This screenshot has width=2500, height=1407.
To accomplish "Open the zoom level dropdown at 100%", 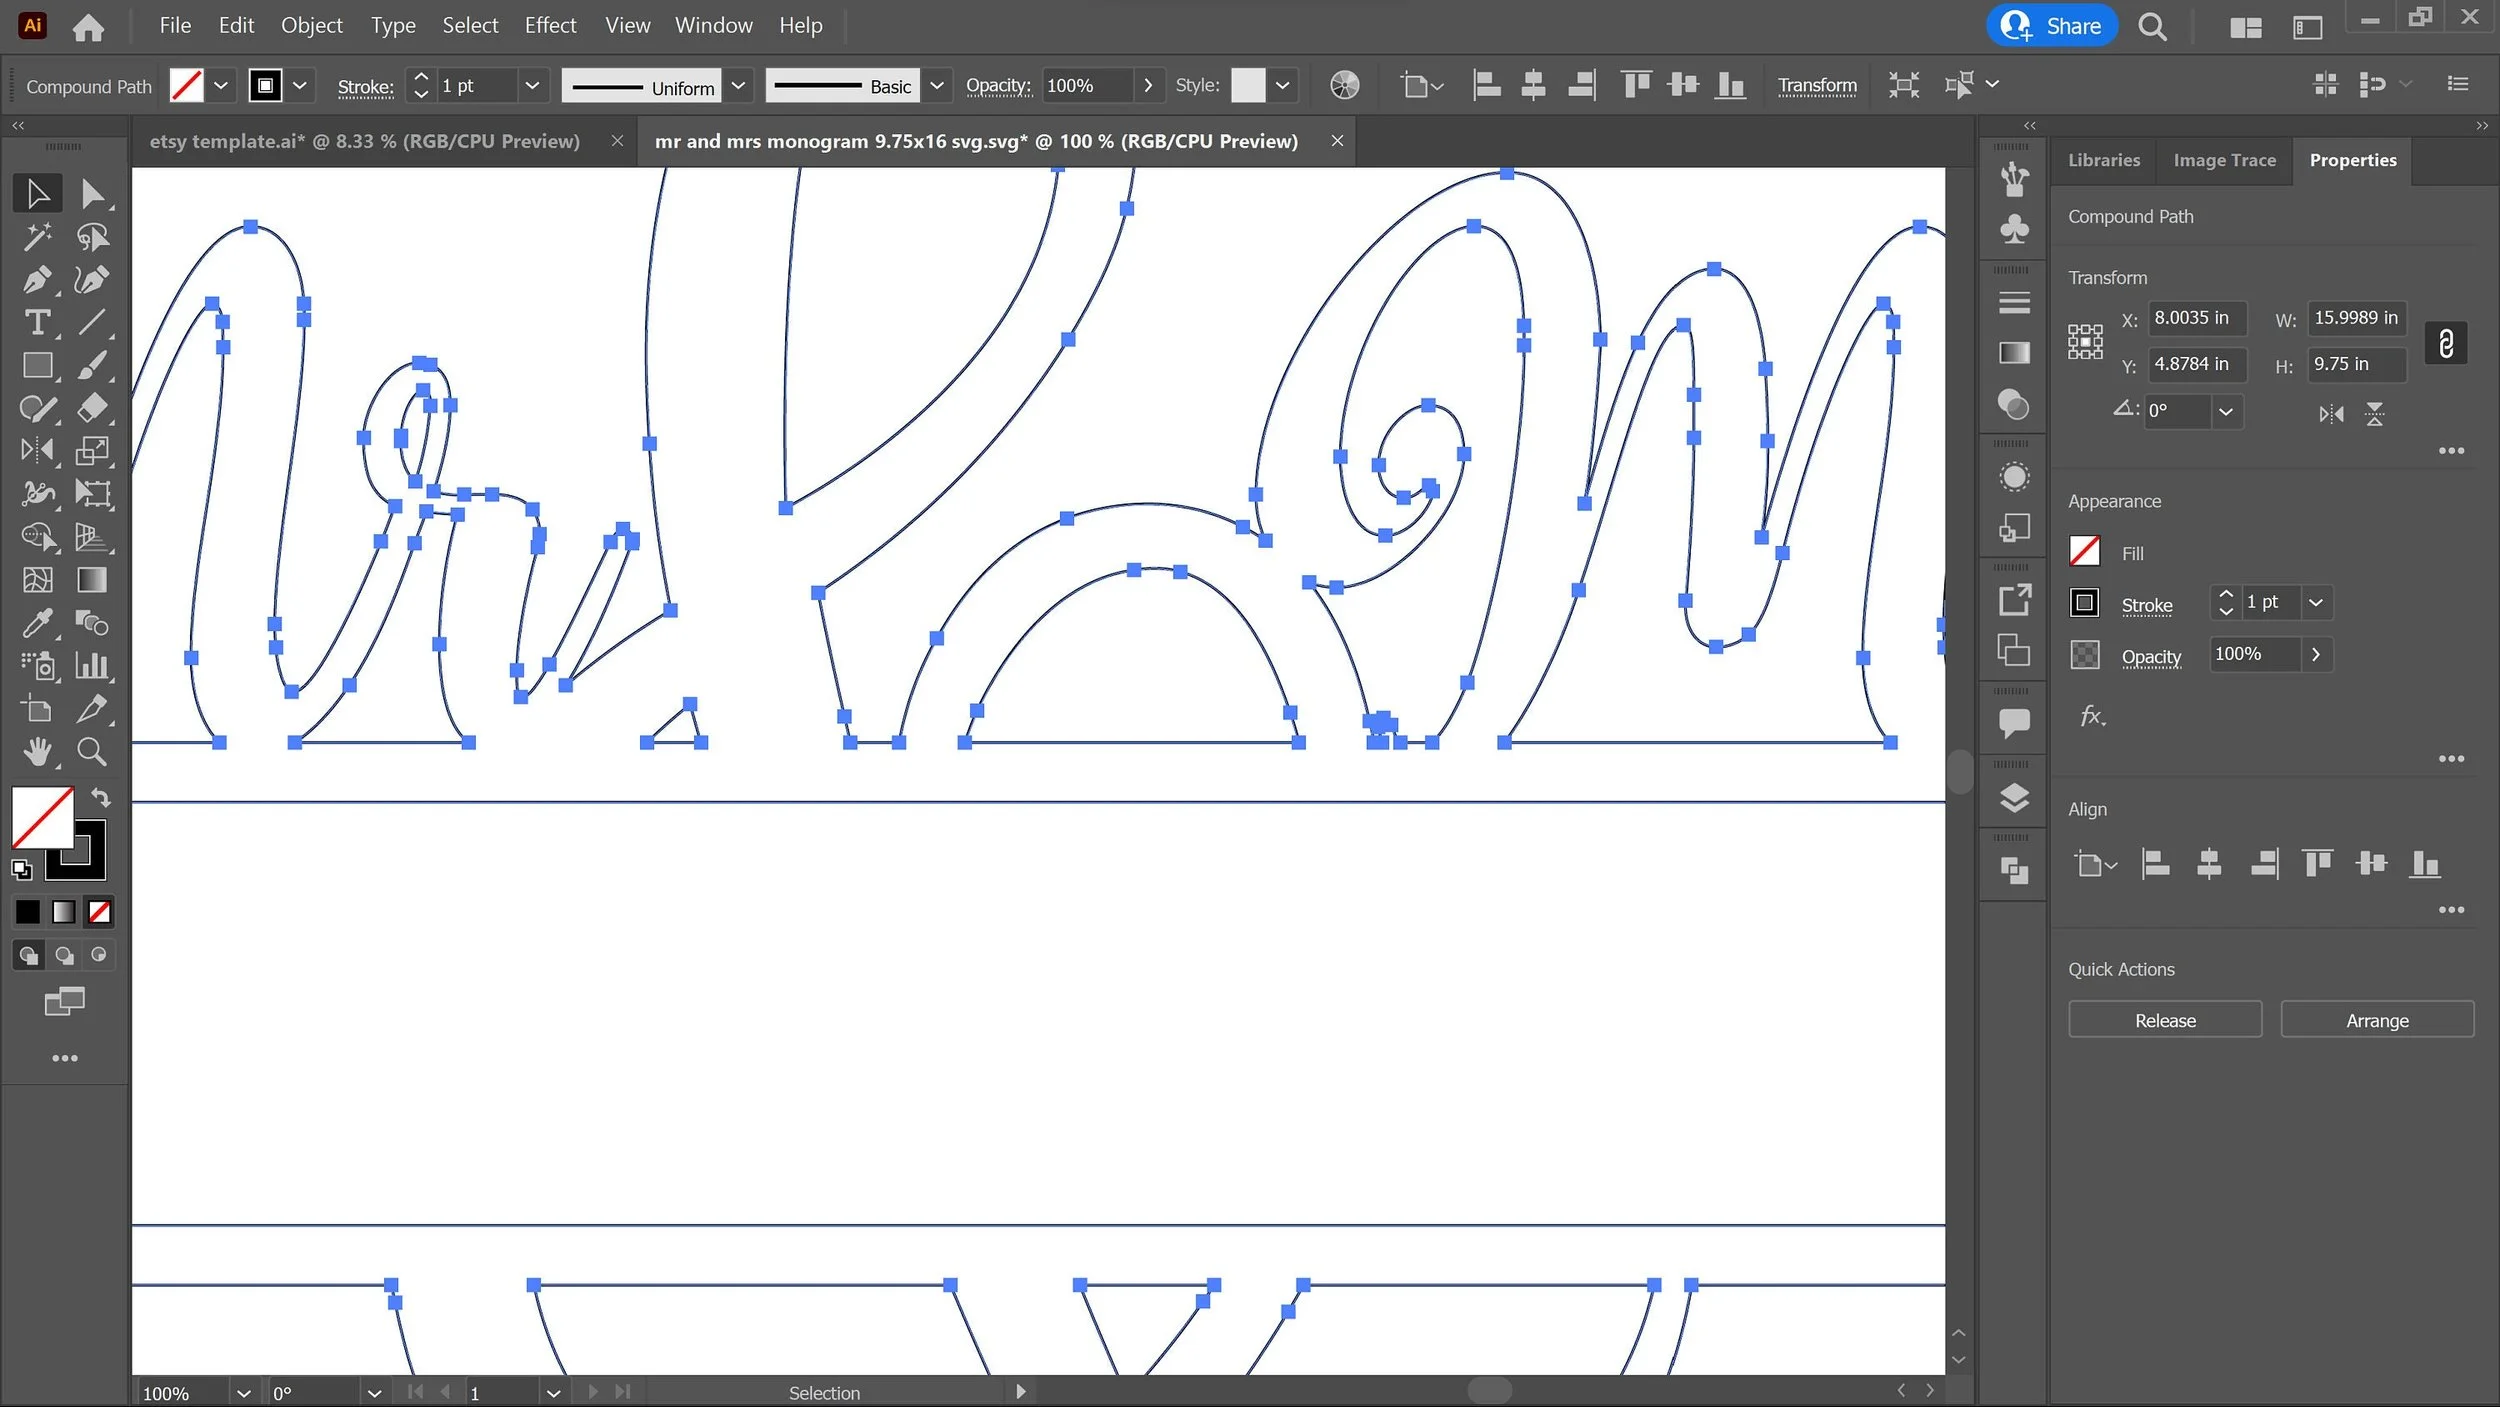I will [243, 1392].
